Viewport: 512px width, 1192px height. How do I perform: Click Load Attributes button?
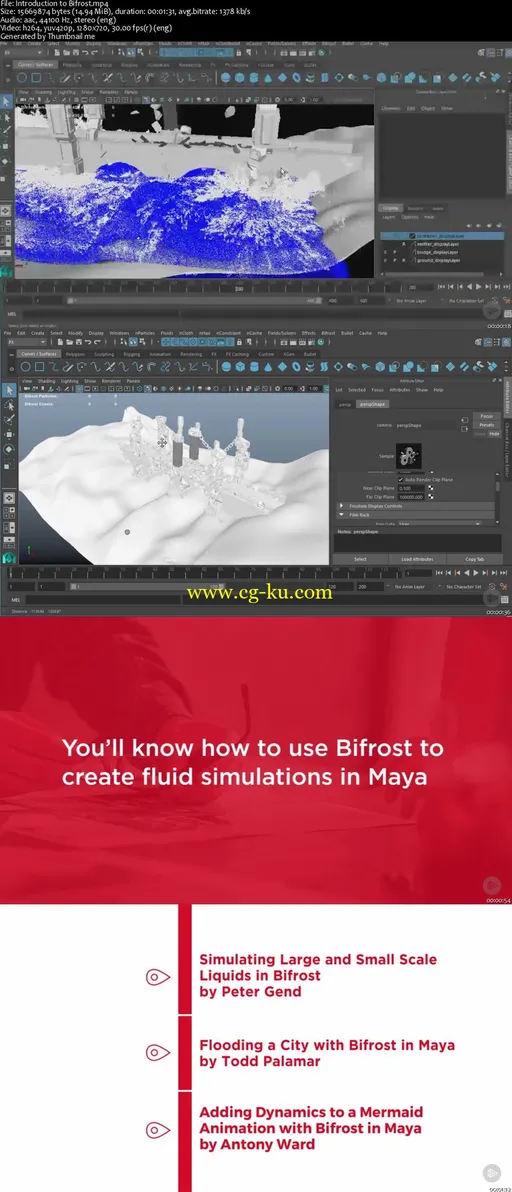point(417,559)
